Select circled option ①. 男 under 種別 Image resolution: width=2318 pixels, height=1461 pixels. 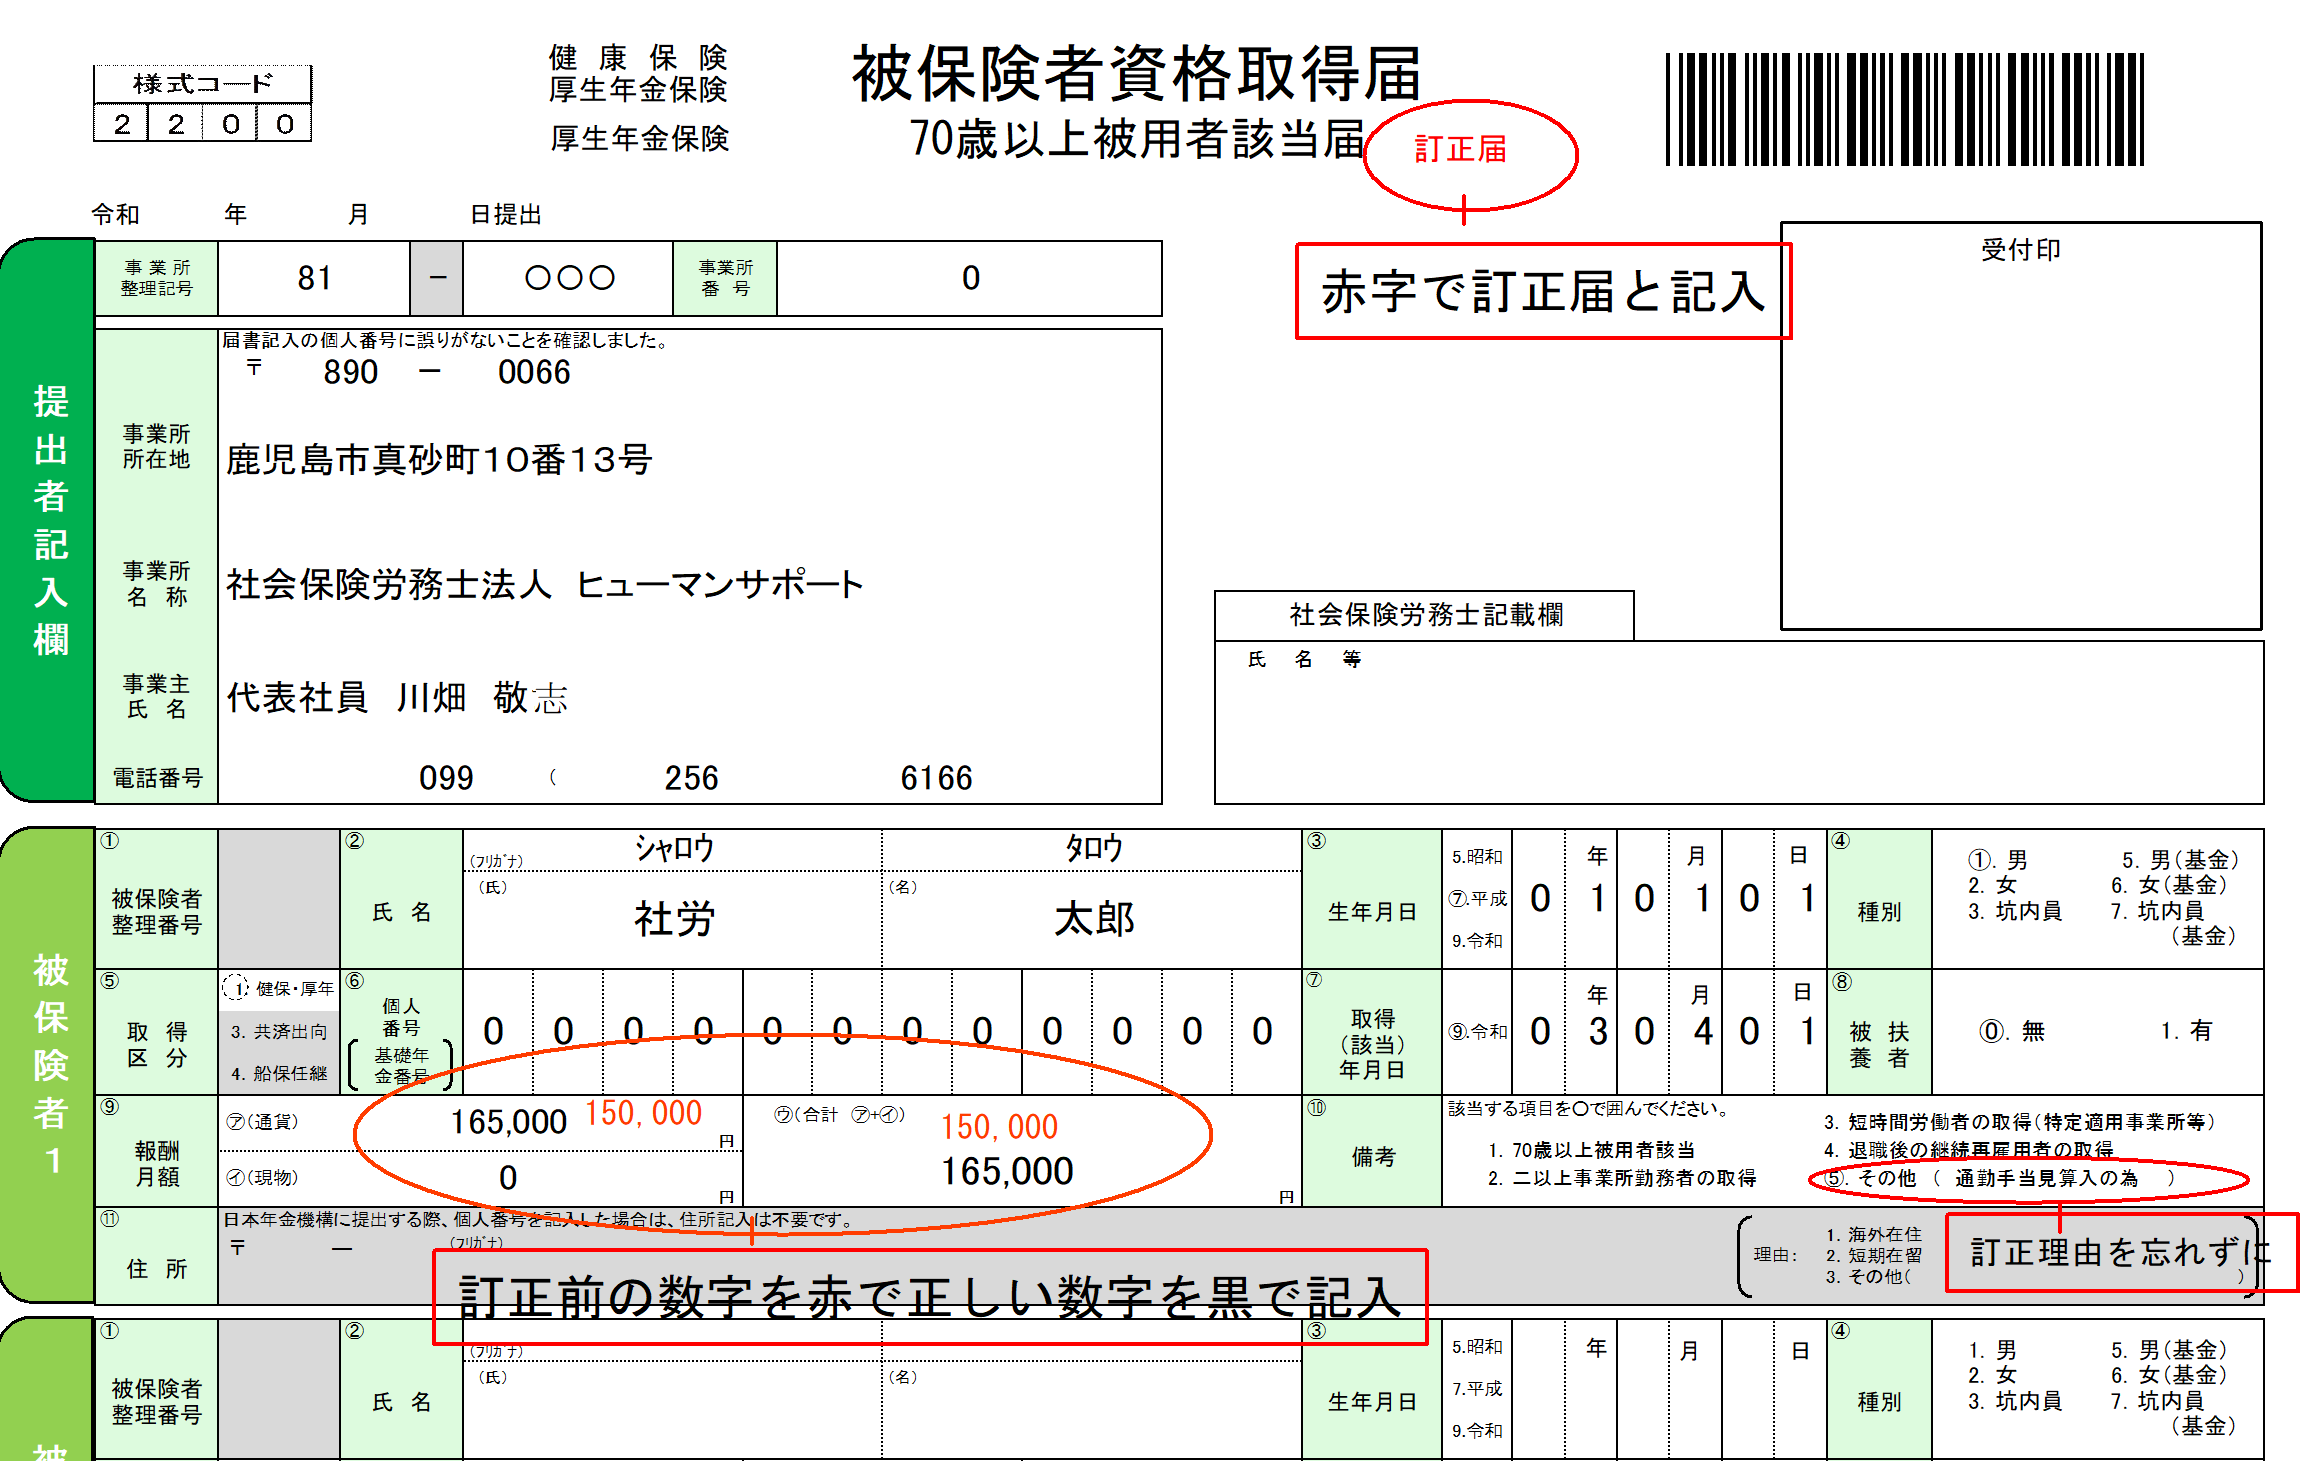1997,860
